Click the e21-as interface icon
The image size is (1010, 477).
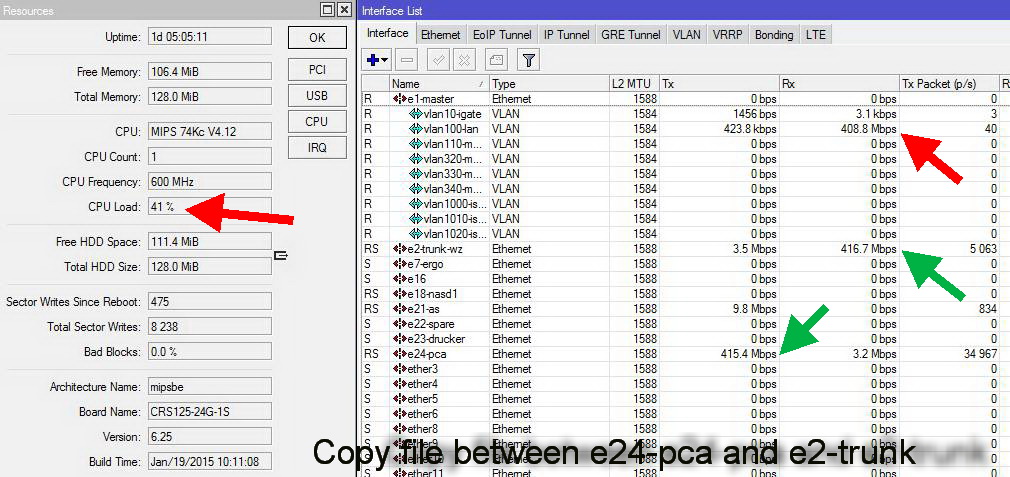399,309
